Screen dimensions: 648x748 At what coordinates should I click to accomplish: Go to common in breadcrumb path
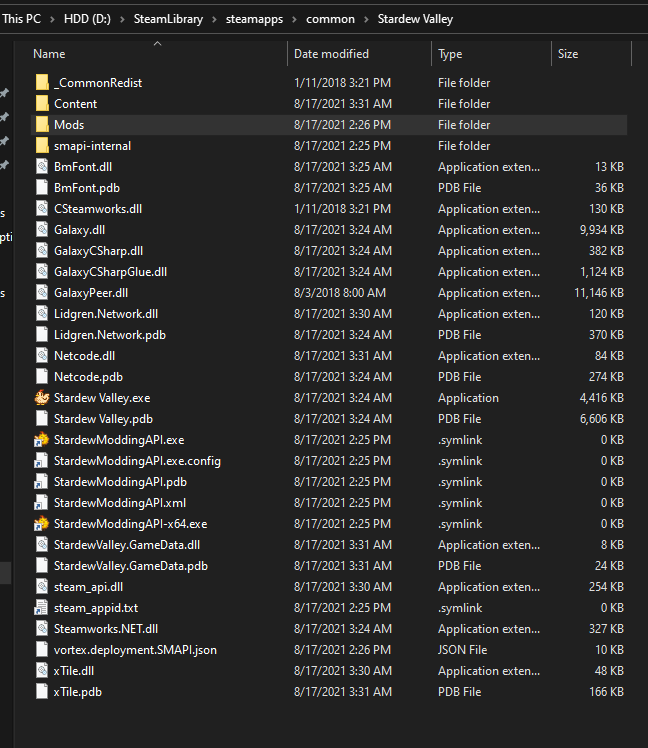click(330, 19)
